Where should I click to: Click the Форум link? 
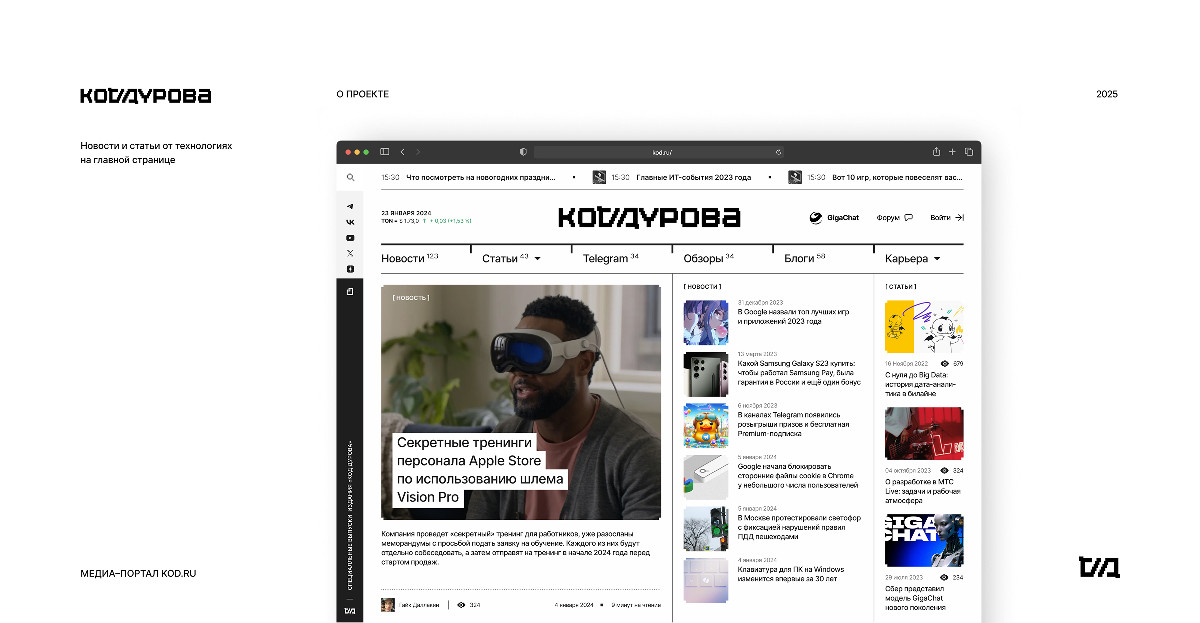888,217
